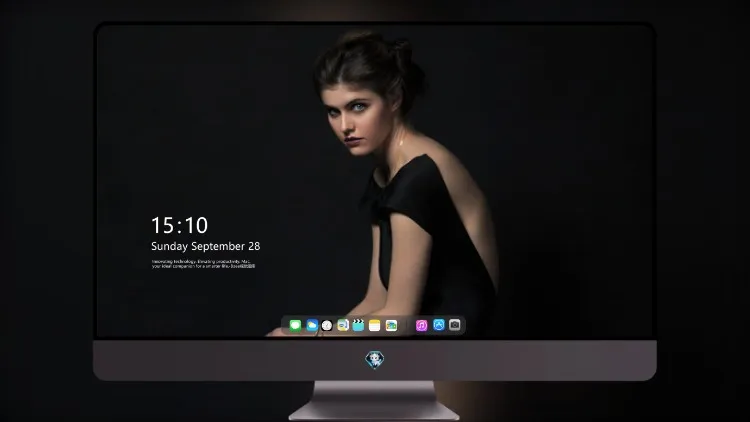Open the clapperboard video app in the dock
Screen dimensions: 750x422
click(x=358, y=325)
